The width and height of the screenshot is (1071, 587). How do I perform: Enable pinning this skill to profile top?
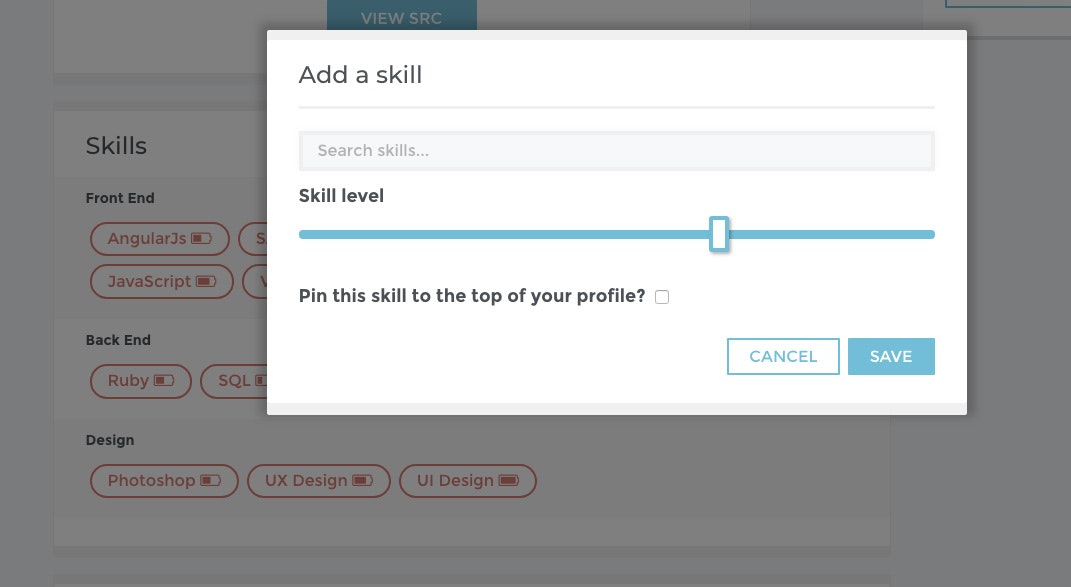coord(661,296)
